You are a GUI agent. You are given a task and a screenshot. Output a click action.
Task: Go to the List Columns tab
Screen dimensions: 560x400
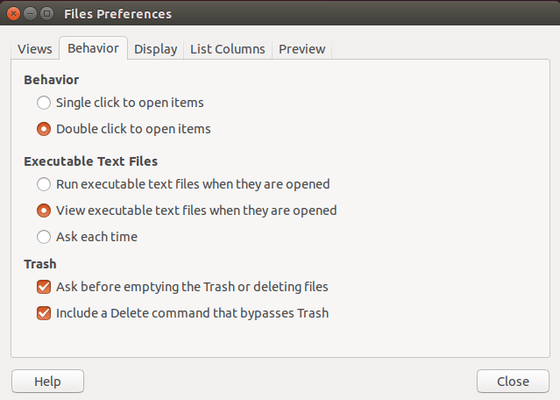click(228, 49)
